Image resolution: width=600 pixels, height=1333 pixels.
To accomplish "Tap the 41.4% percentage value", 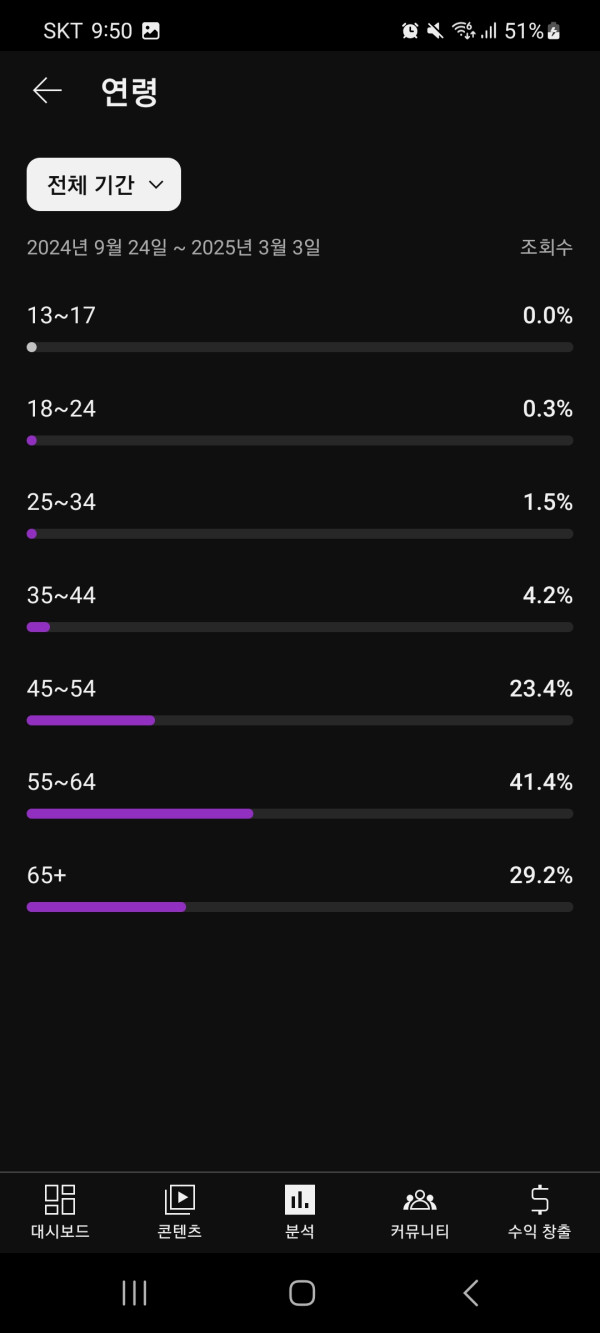I will point(541,782).
